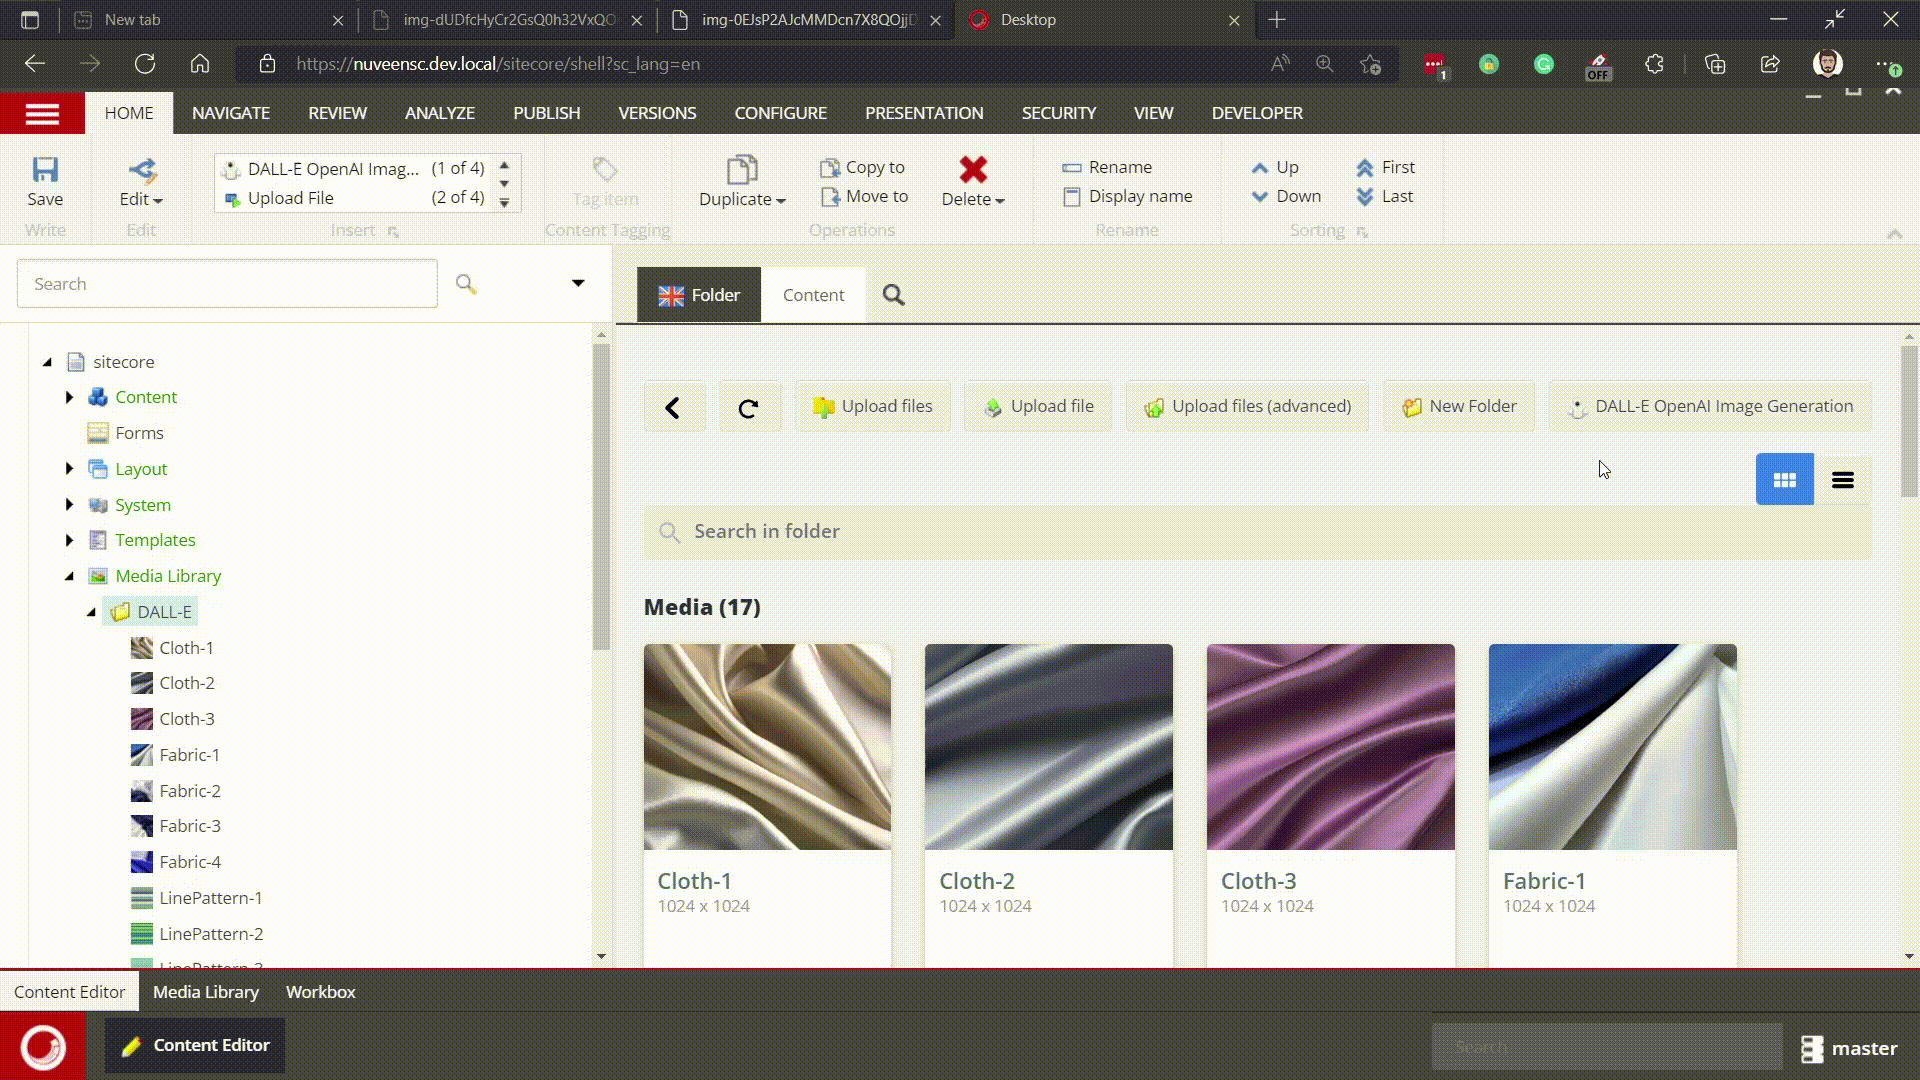Screen dimensions: 1920x1080
Task: Click the red hamburger Sitecore menu
Action: tap(42, 113)
